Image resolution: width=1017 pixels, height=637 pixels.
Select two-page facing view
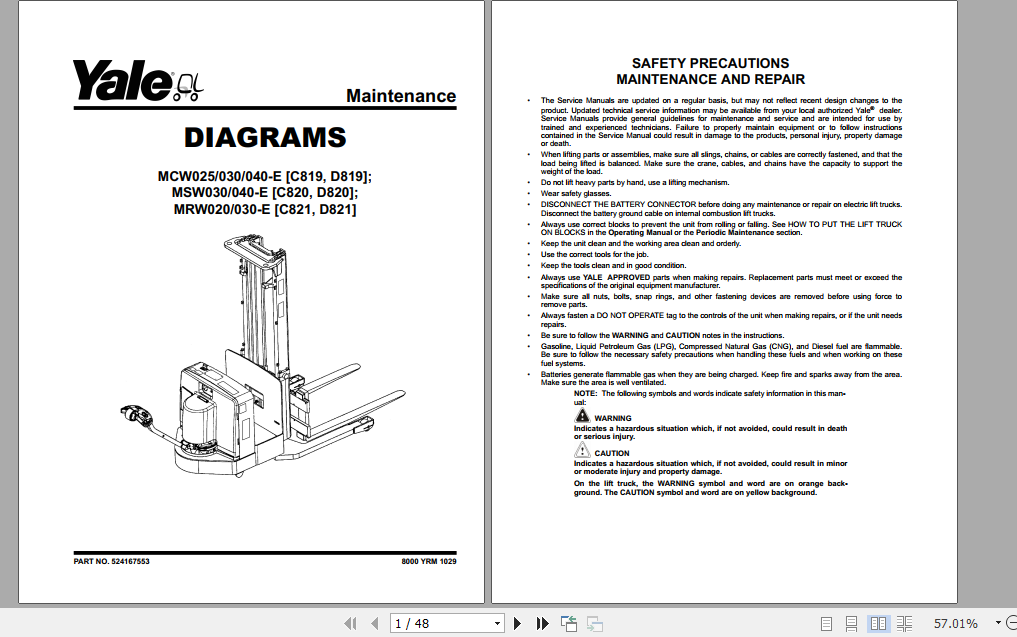point(878,624)
